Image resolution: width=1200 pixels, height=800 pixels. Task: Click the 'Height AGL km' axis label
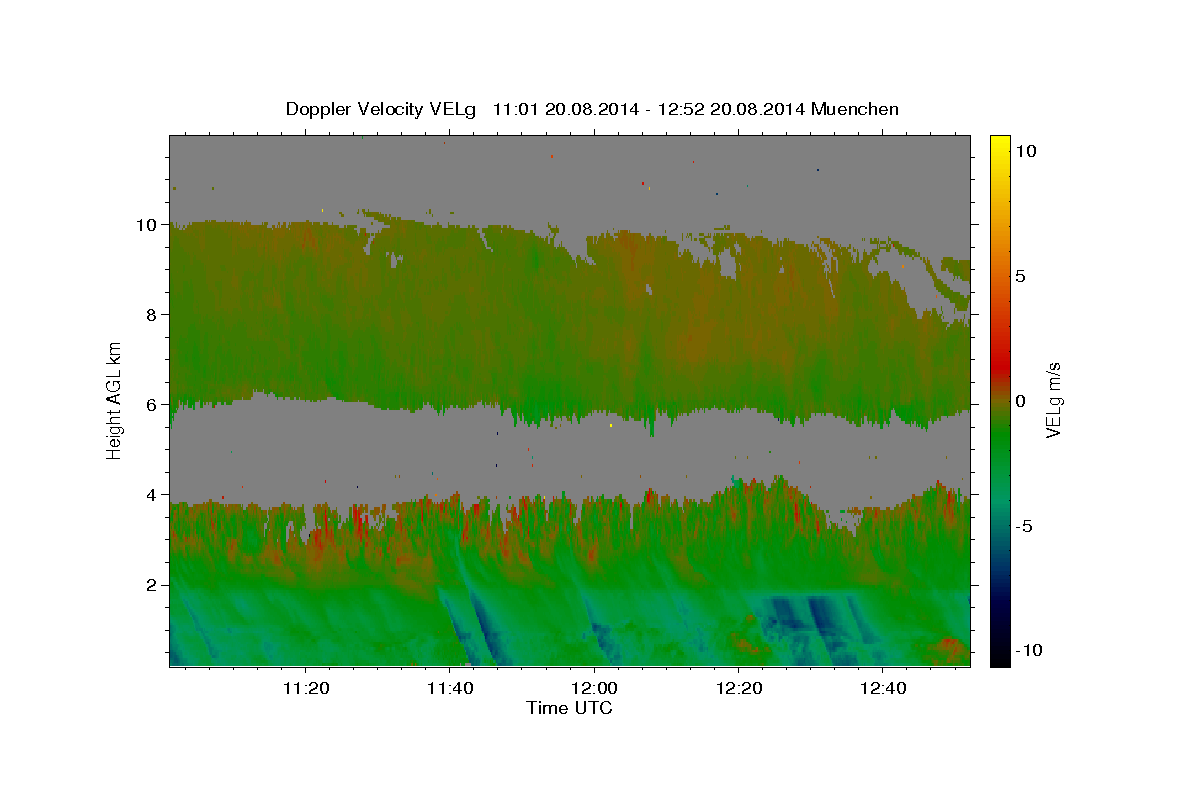click(115, 400)
